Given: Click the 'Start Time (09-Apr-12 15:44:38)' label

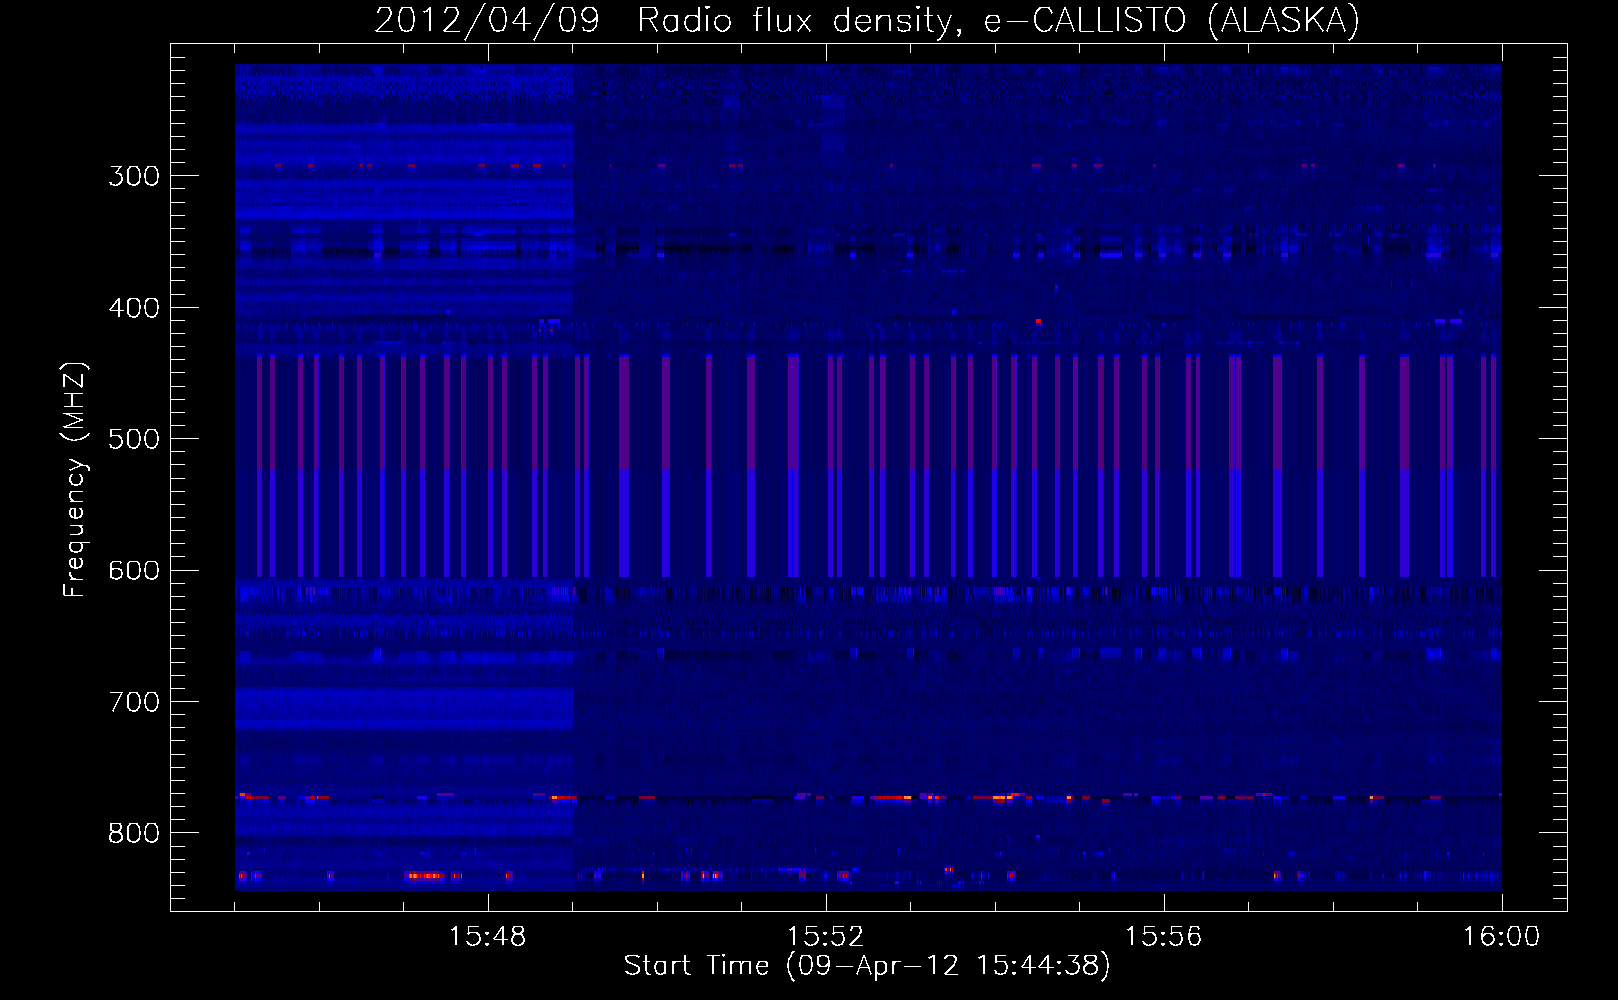Looking at the screenshot, I should pyautogui.click(x=867, y=966).
